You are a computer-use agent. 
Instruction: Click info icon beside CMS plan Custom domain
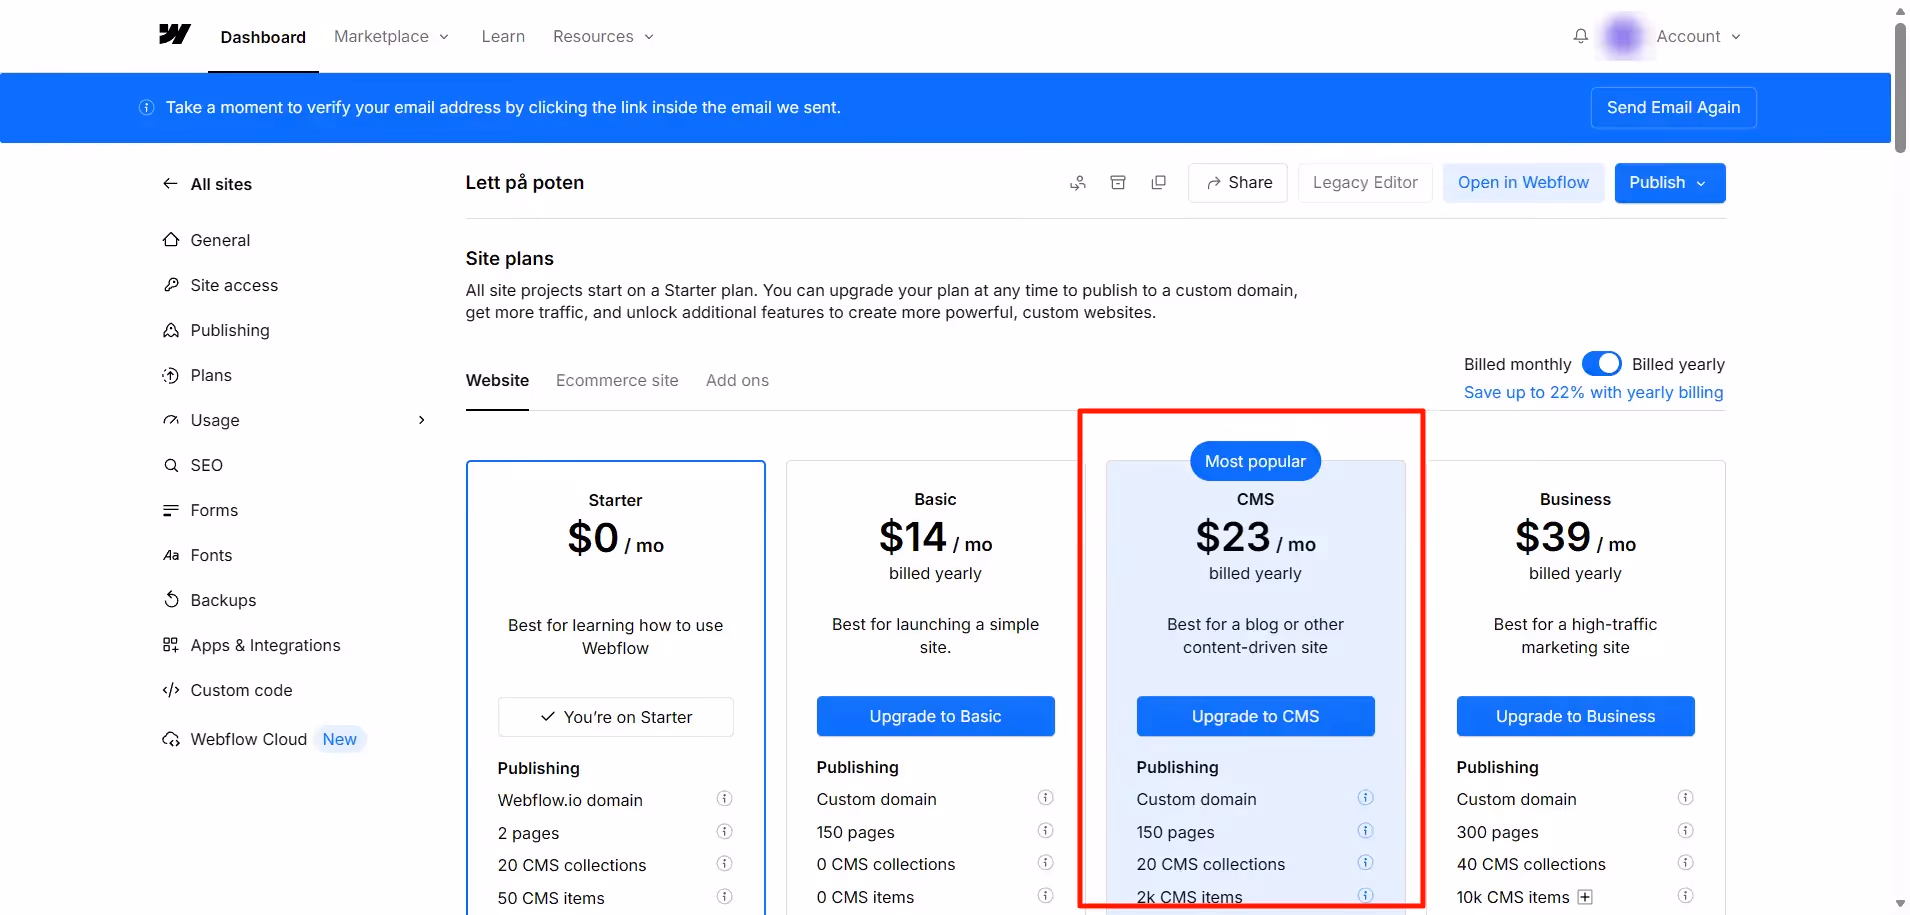point(1365,797)
